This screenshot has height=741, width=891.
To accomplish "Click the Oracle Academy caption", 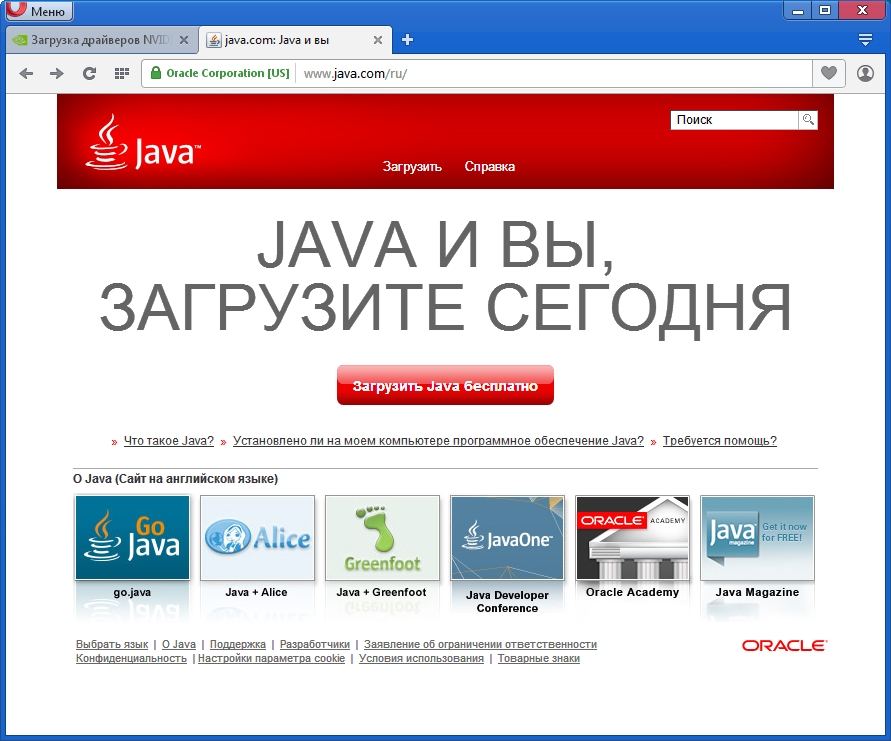I will tap(632, 592).
